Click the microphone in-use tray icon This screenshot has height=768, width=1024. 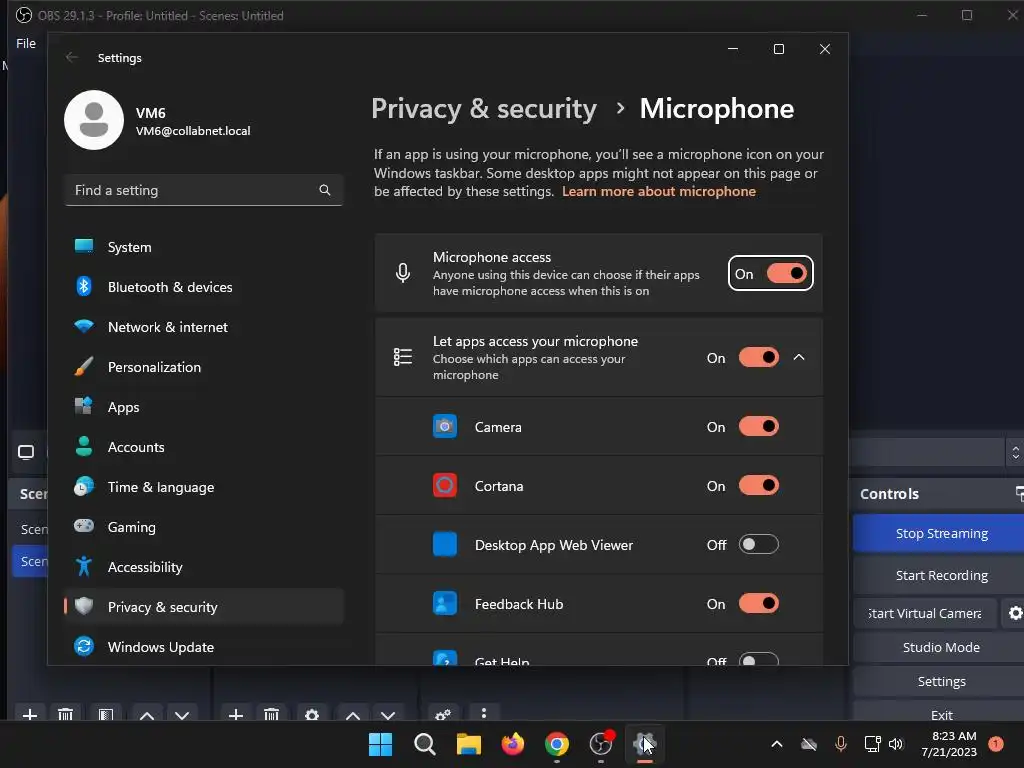coord(840,744)
